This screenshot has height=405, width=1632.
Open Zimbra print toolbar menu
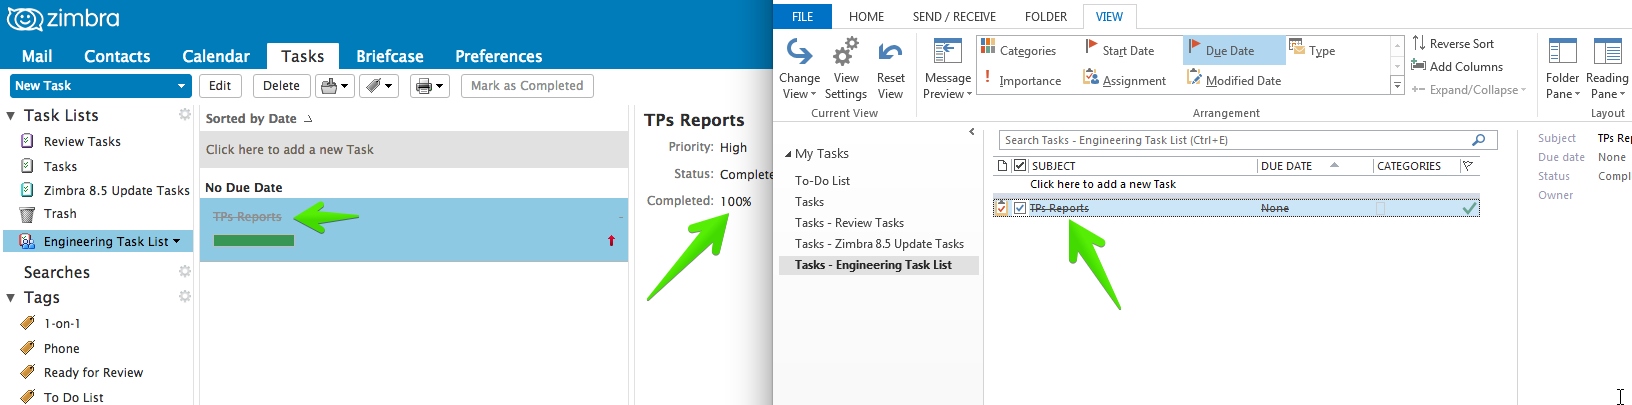point(430,86)
